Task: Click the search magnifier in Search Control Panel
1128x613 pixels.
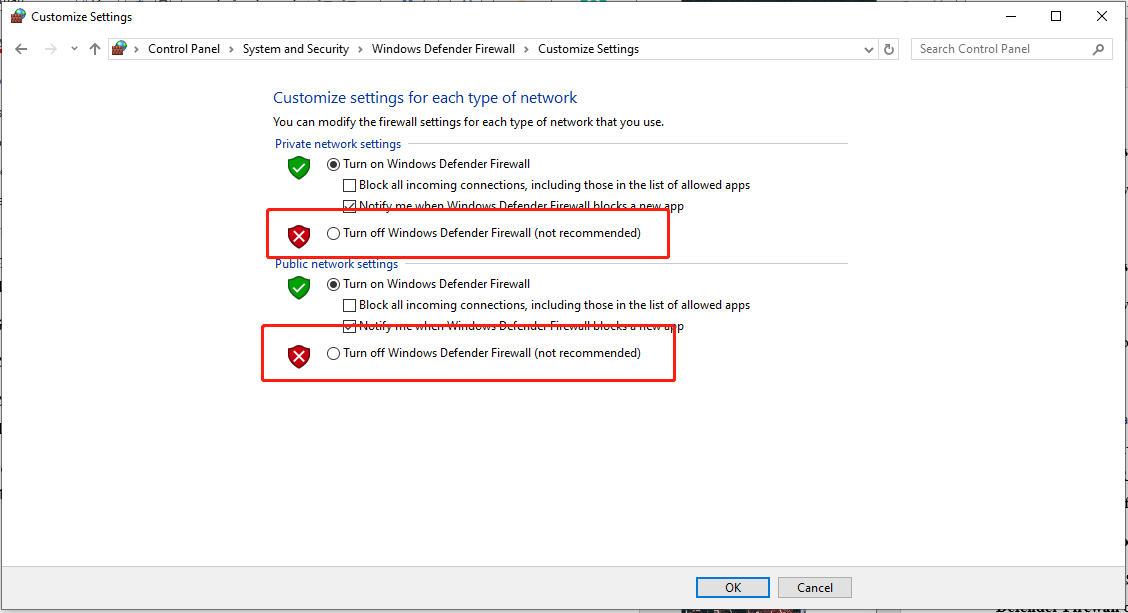Action: click(1098, 48)
